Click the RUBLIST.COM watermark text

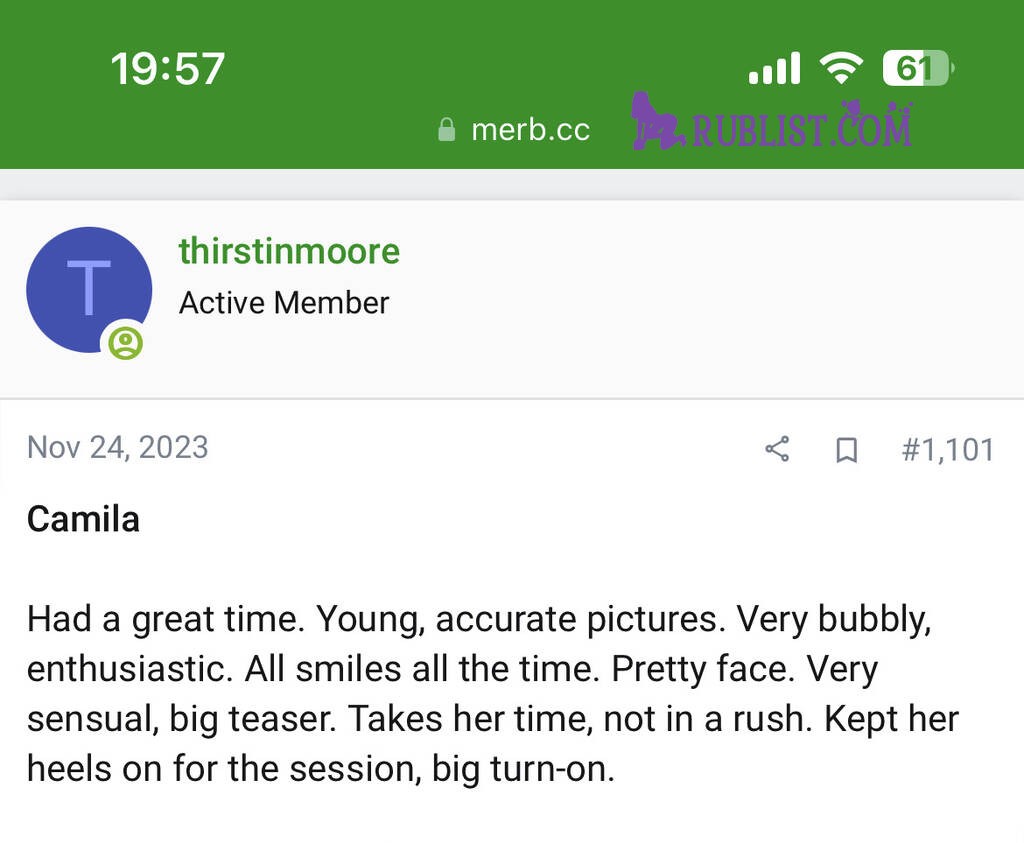coord(800,130)
